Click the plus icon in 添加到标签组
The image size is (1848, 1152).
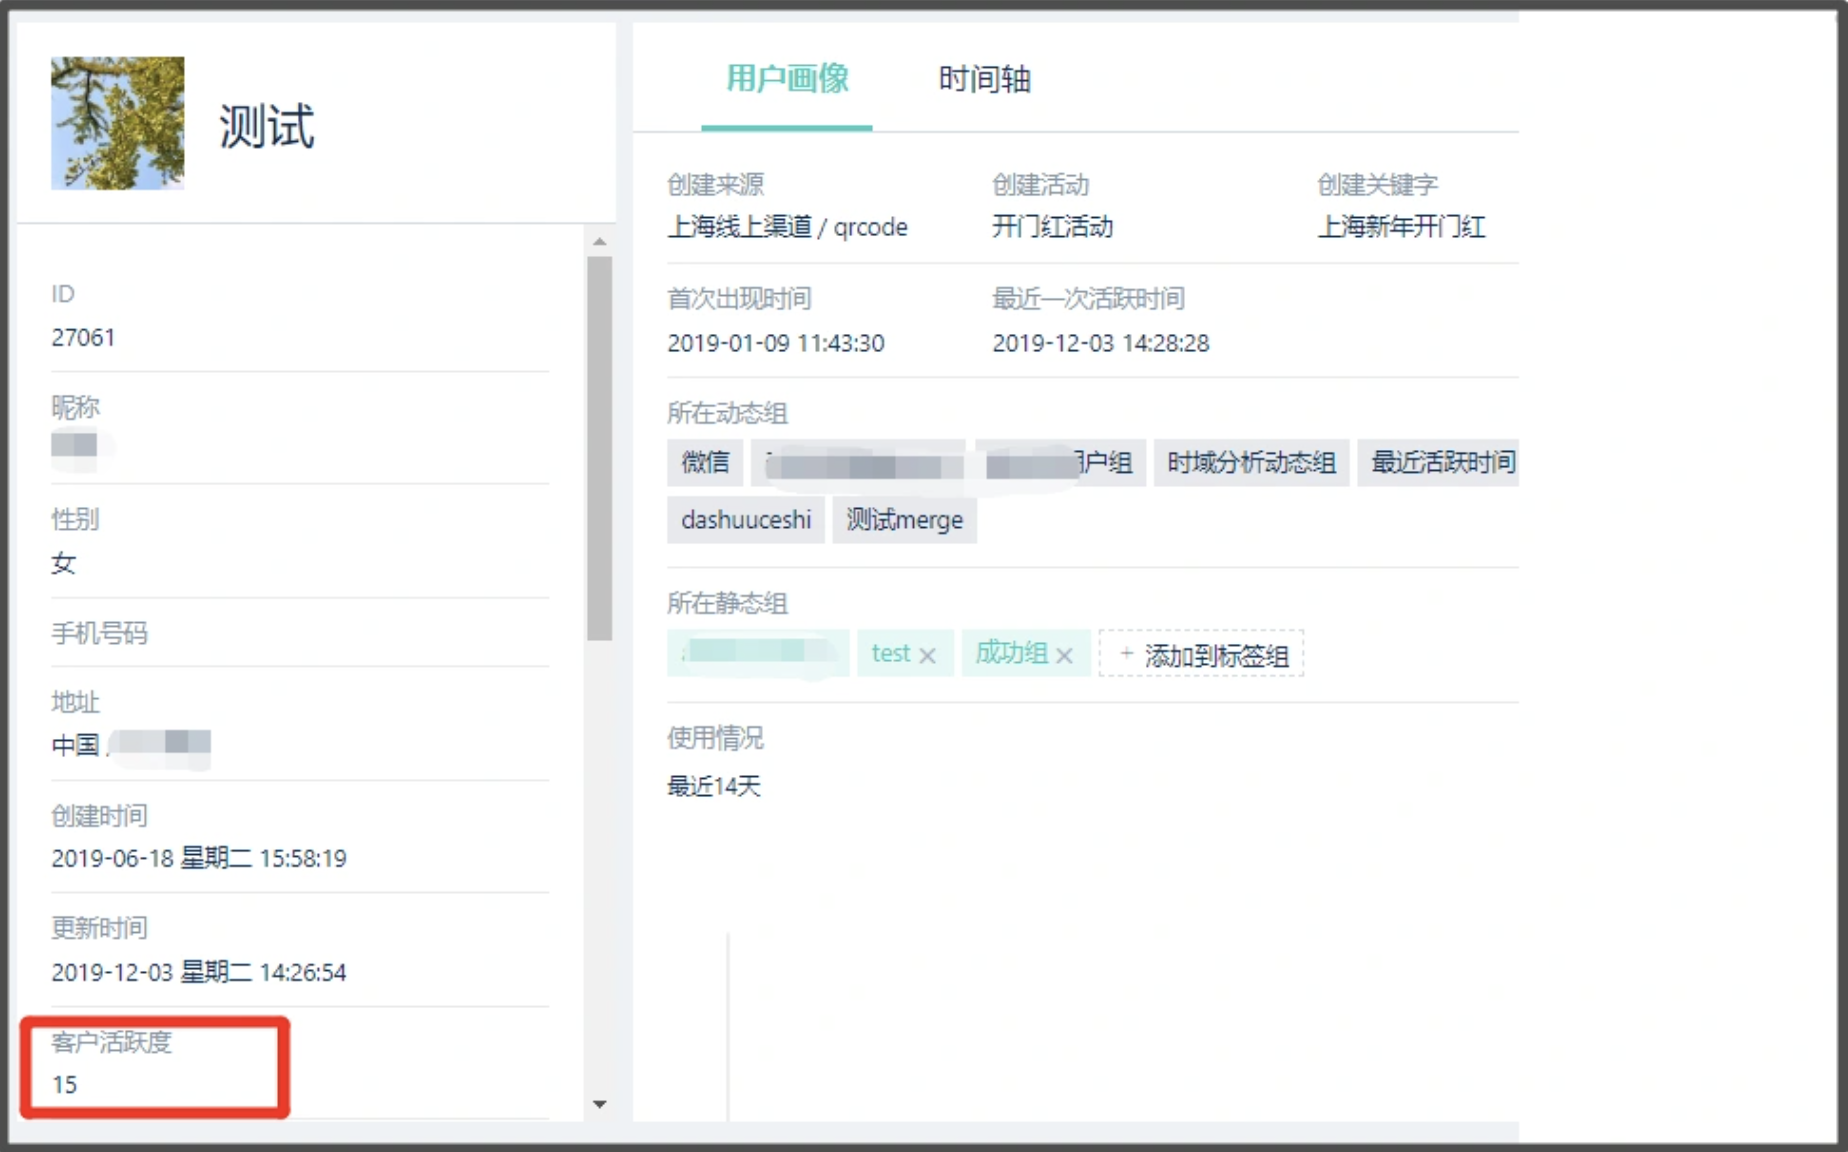1126,654
